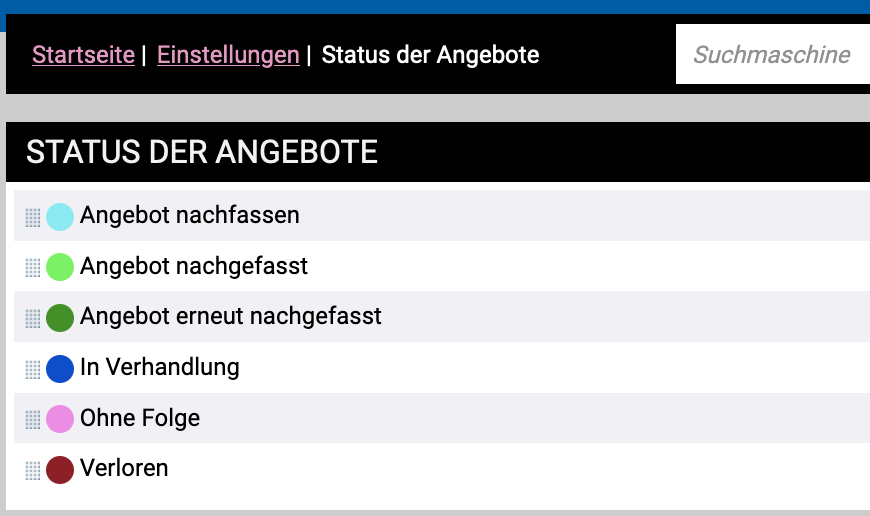The image size is (870, 516).
Task: Click drag handle beside Angebot erneut nachgefasst
Action: [x=32, y=319]
